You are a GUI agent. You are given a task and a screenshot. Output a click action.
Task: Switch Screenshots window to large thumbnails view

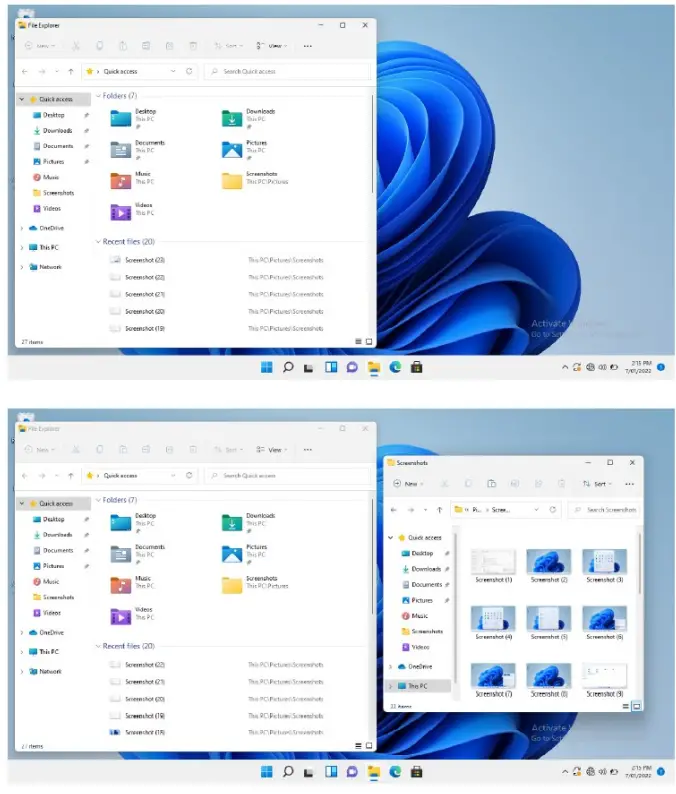(637, 706)
